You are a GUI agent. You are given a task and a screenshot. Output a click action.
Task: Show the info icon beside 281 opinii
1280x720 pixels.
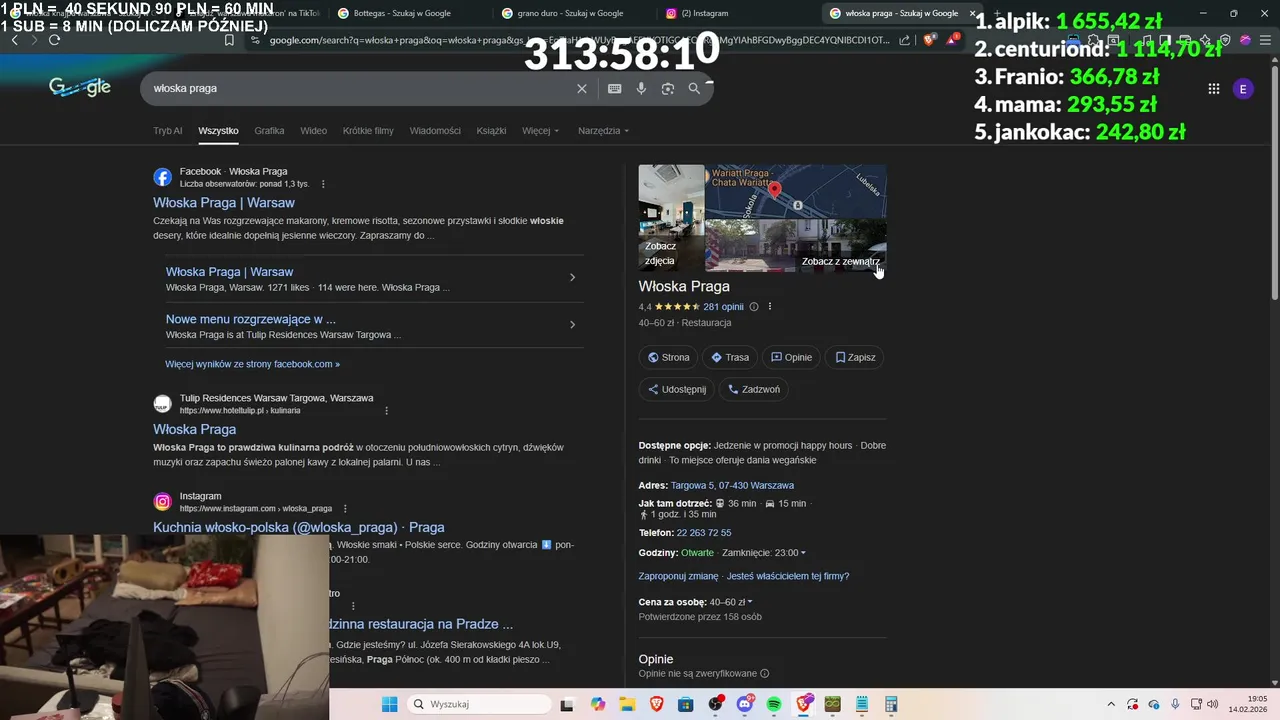pos(754,307)
